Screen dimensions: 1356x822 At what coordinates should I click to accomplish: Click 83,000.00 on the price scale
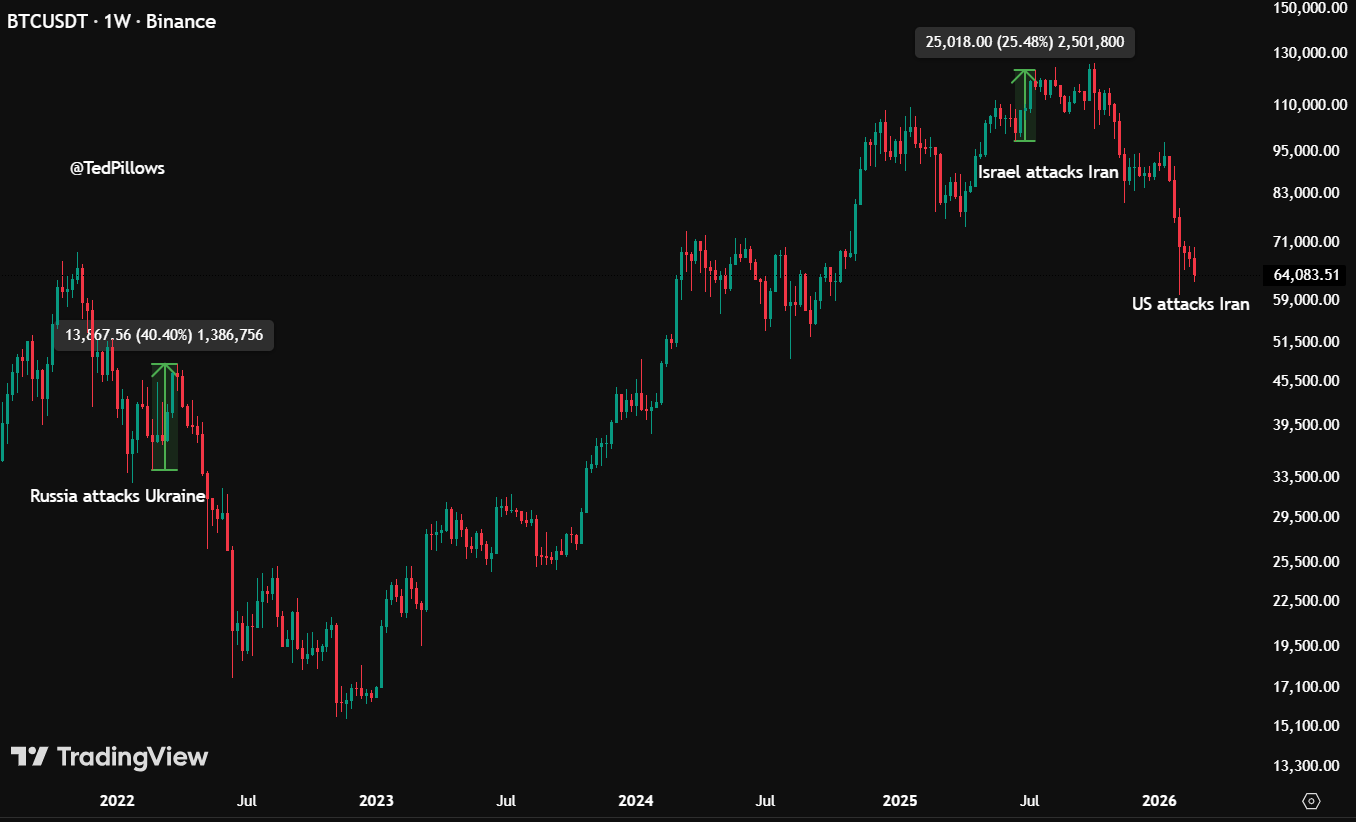[1306, 193]
